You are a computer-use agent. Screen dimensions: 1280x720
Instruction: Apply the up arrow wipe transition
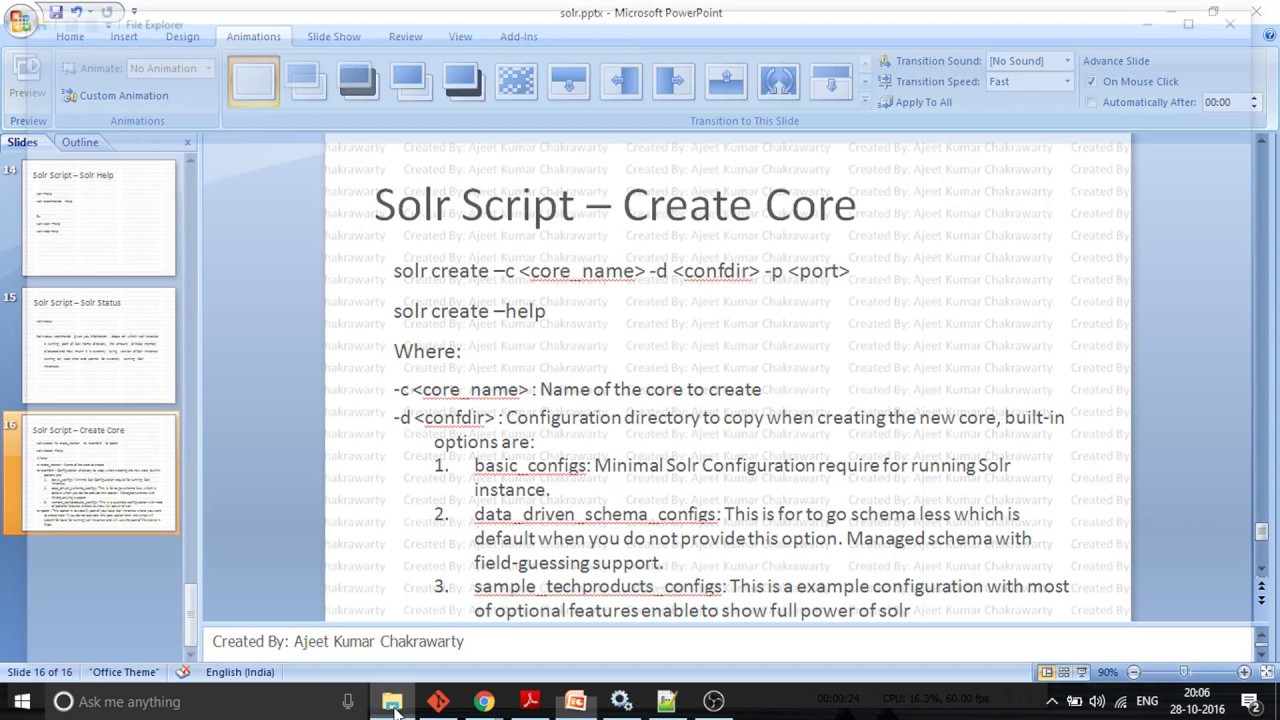pyautogui.click(x=726, y=81)
